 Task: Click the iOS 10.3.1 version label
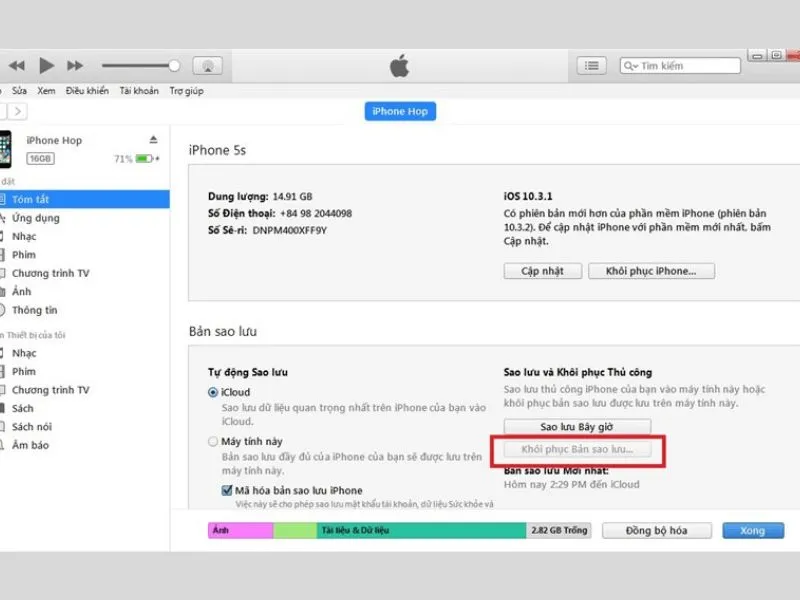[x=528, y=196]
